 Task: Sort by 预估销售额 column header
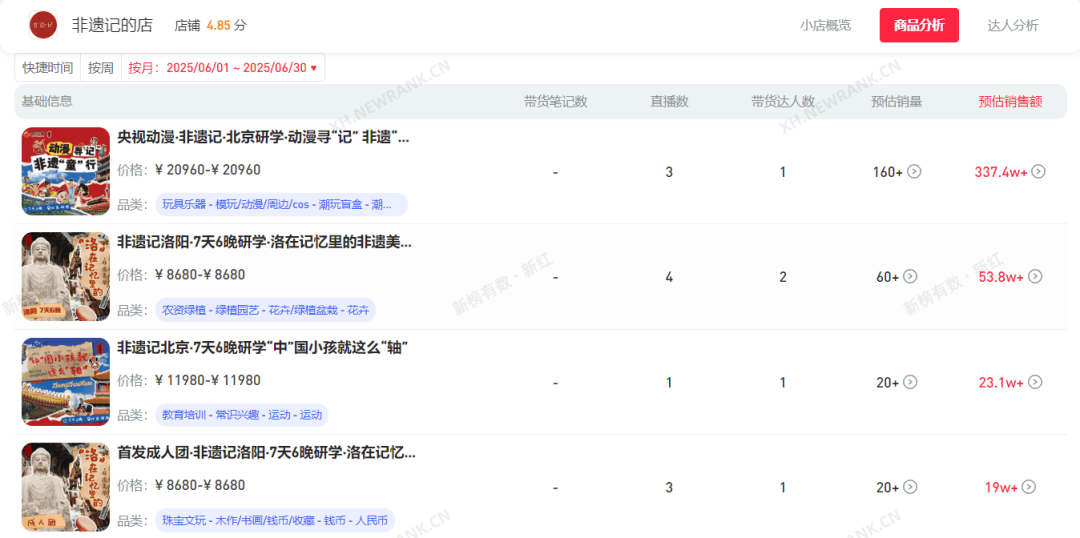coord(1010,101)
